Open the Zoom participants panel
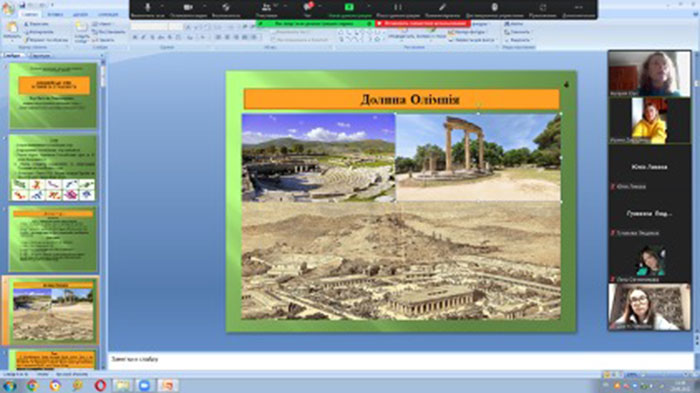 pos(266,7)
